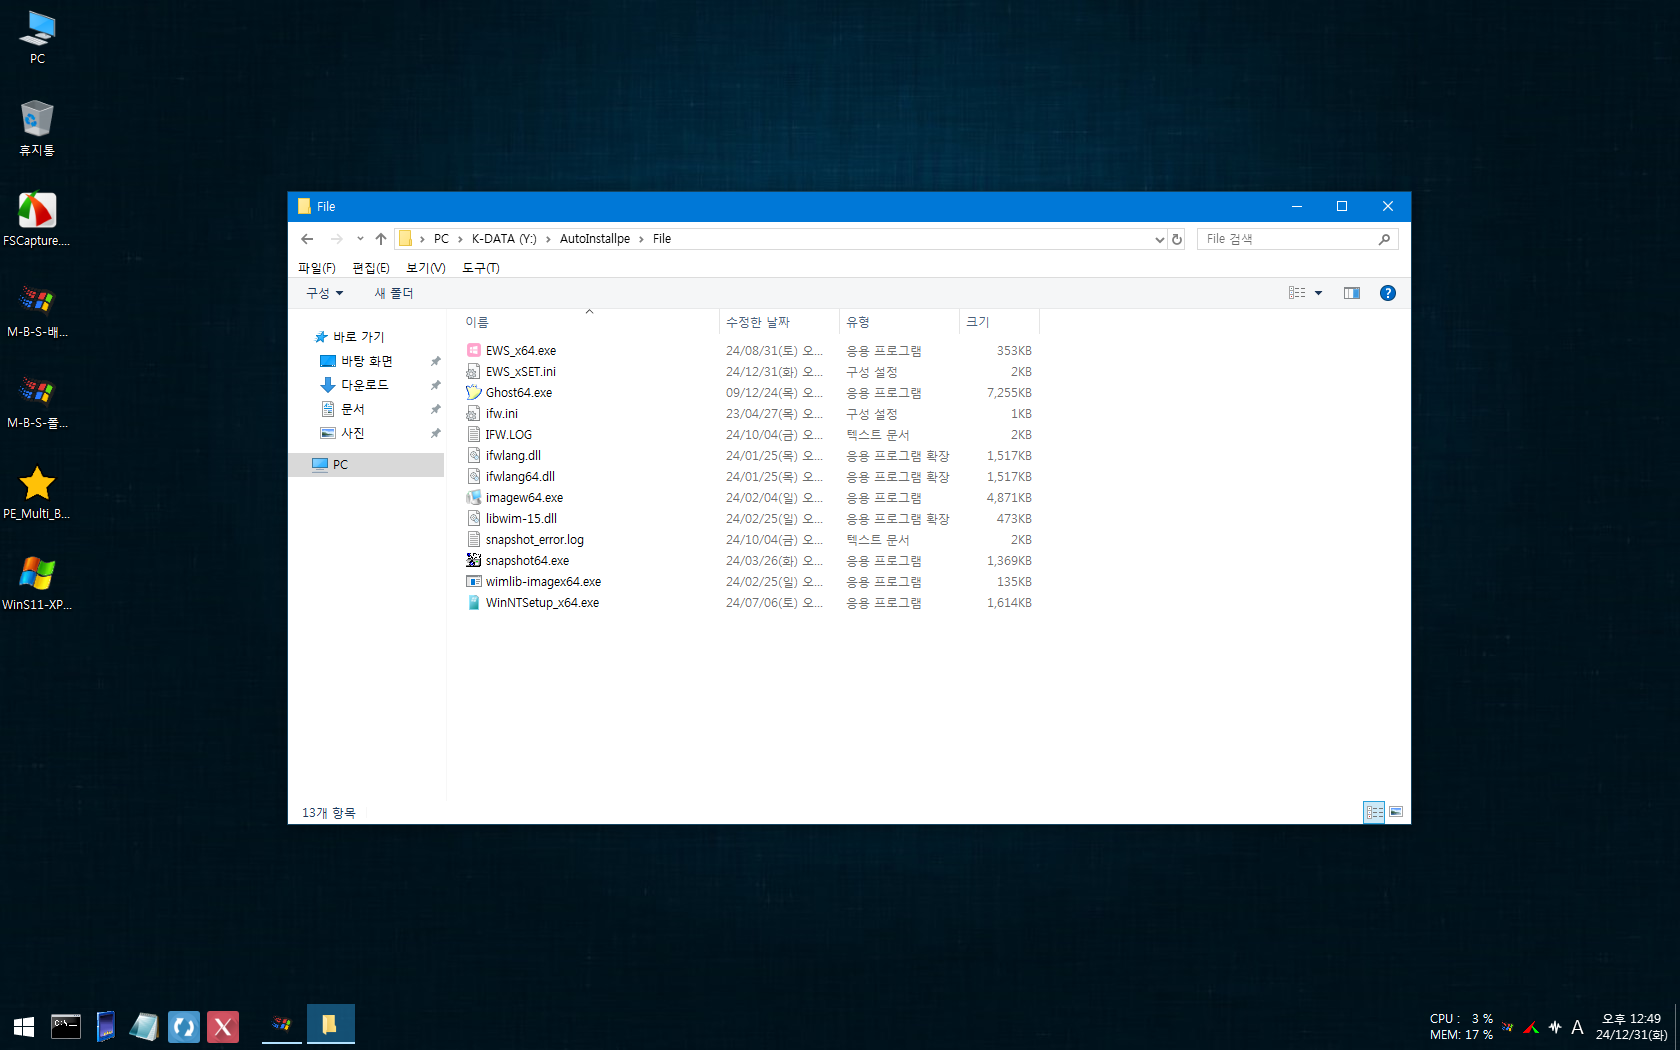Click the view layout icon in the toolbar

(1297, 293)
